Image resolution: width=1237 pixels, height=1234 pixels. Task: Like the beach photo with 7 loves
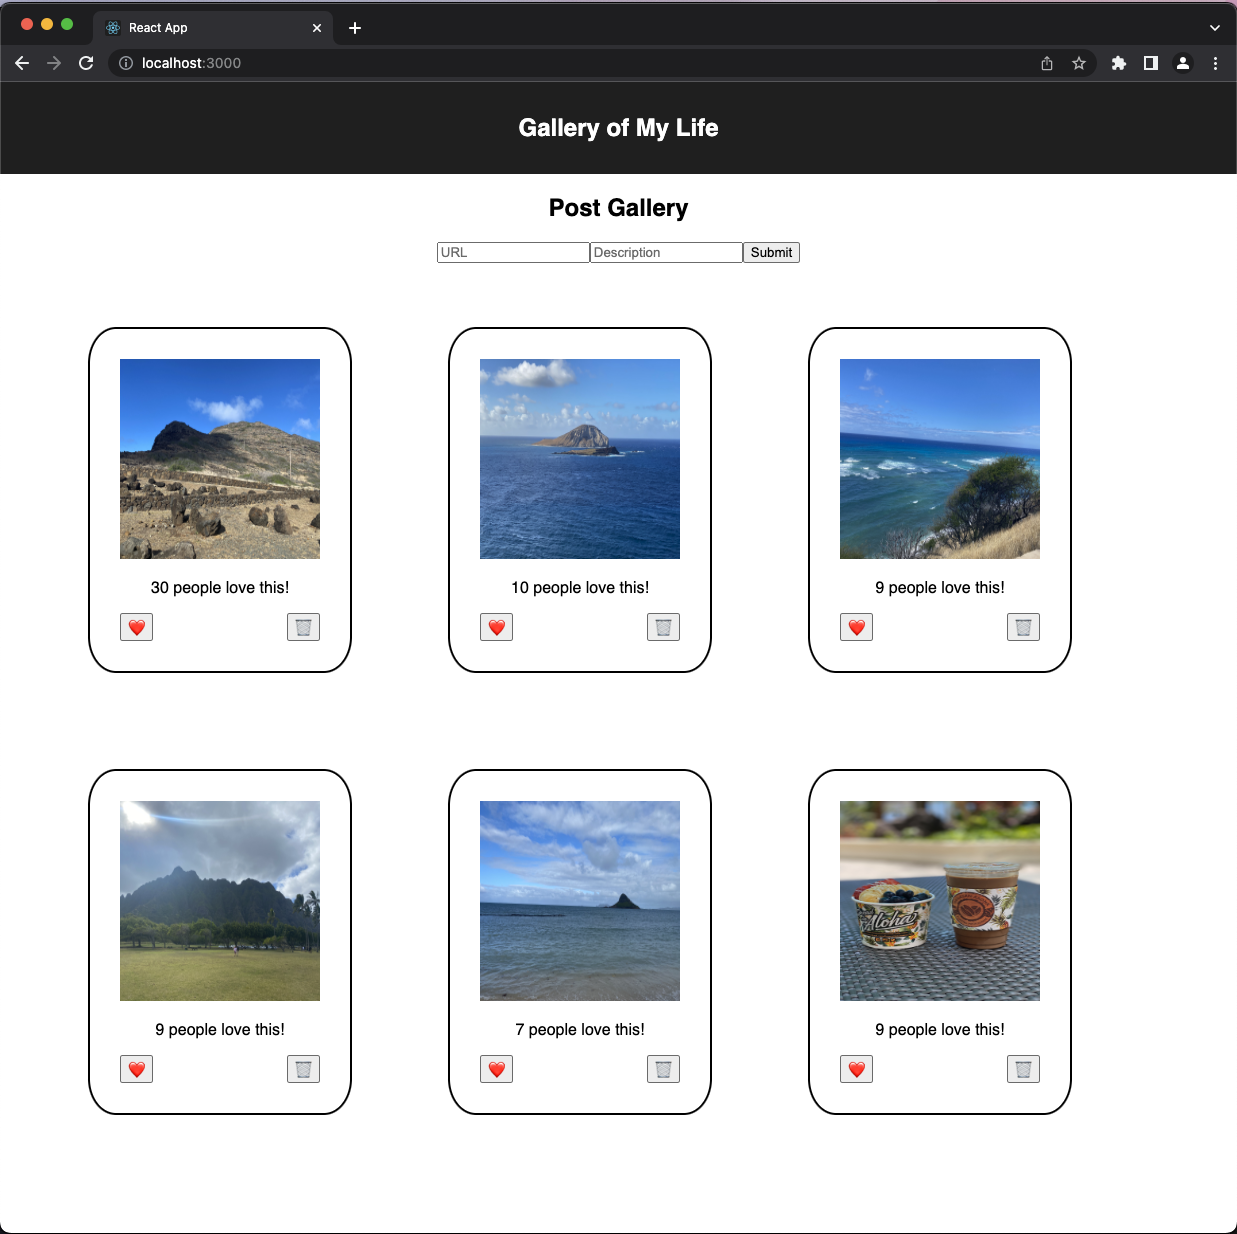(x=496, y=1068)
